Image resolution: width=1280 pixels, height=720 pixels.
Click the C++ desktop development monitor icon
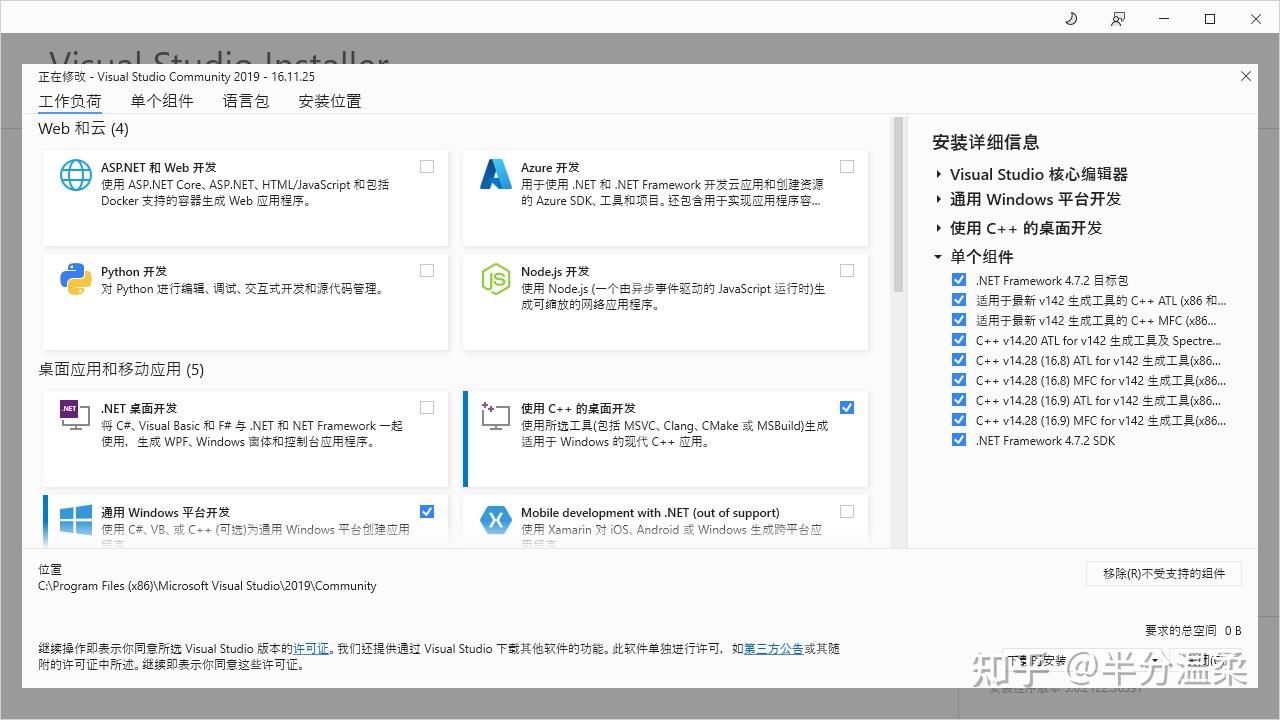(495, 415)
